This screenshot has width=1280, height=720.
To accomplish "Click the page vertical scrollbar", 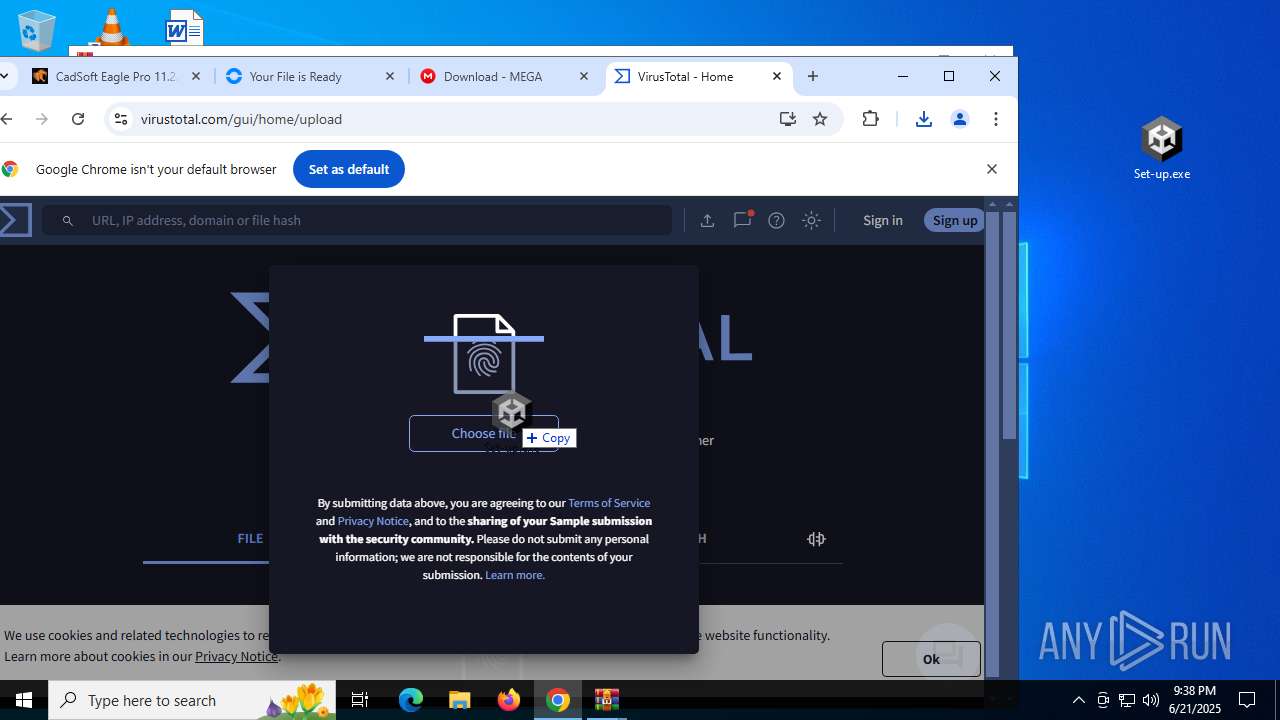I will pos(1009,324).
